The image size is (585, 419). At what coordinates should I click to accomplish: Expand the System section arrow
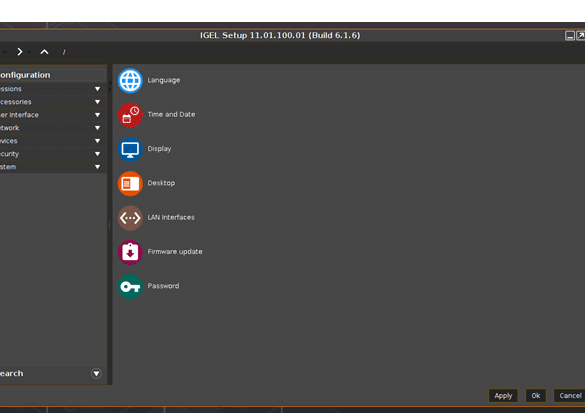click(x=97, y=167)
